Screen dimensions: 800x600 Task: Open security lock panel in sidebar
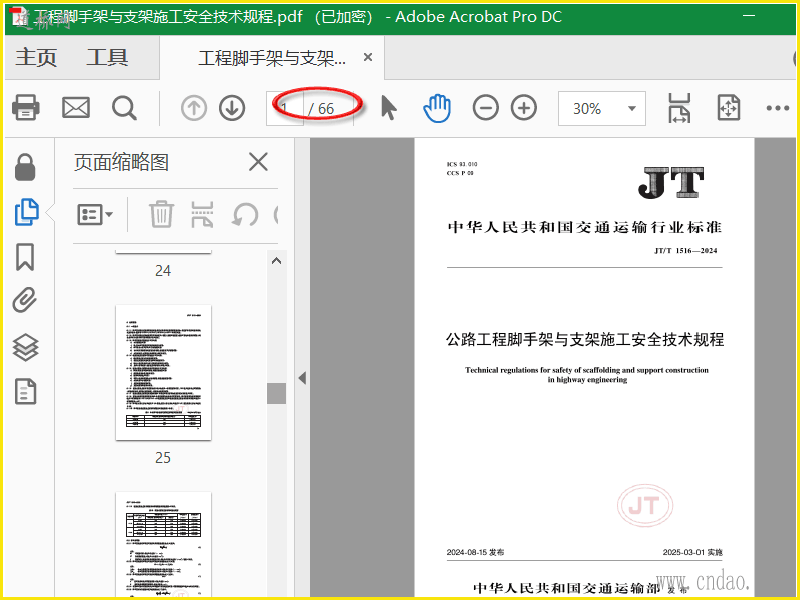[x=25, y=167]
